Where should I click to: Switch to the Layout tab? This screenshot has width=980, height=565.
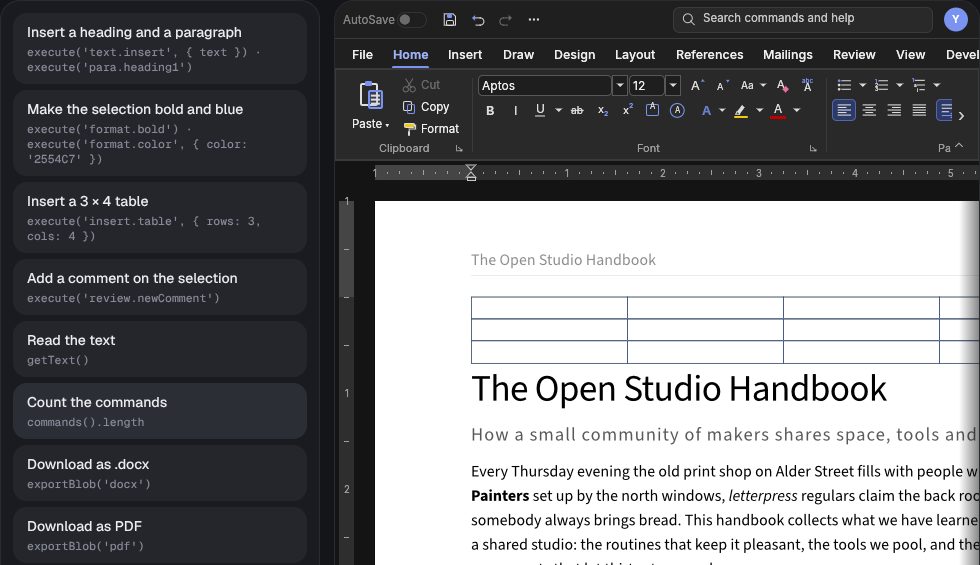pyautogui.click(x=635, y=55)
